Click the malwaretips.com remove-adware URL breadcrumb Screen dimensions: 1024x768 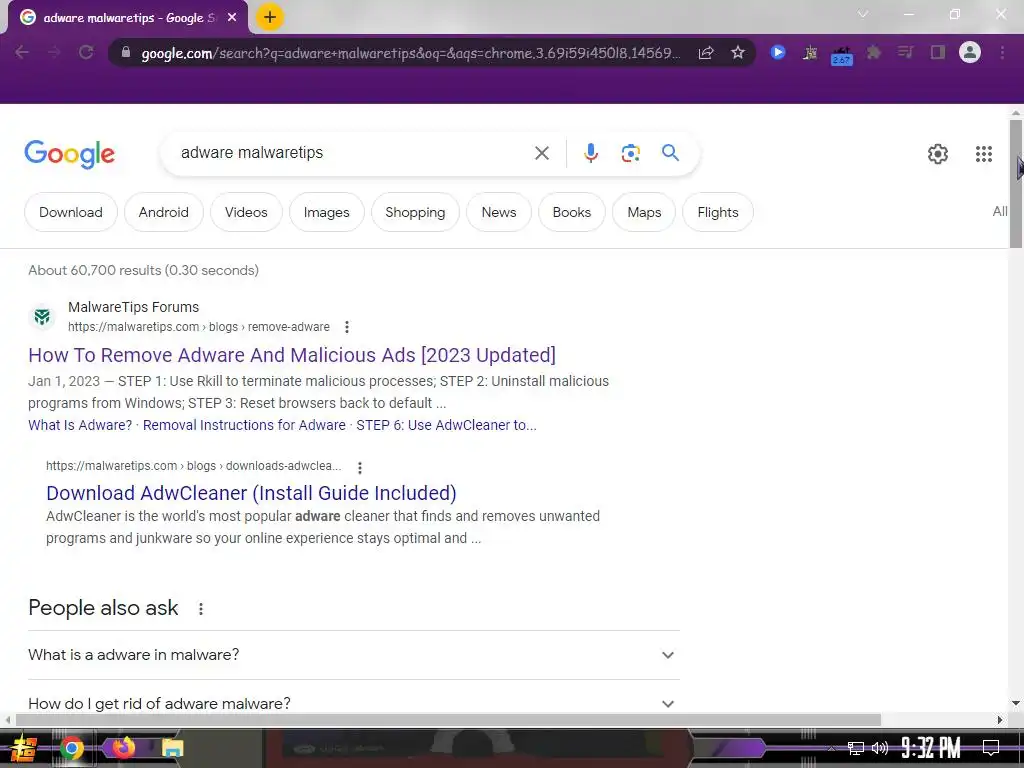[199, 327]
